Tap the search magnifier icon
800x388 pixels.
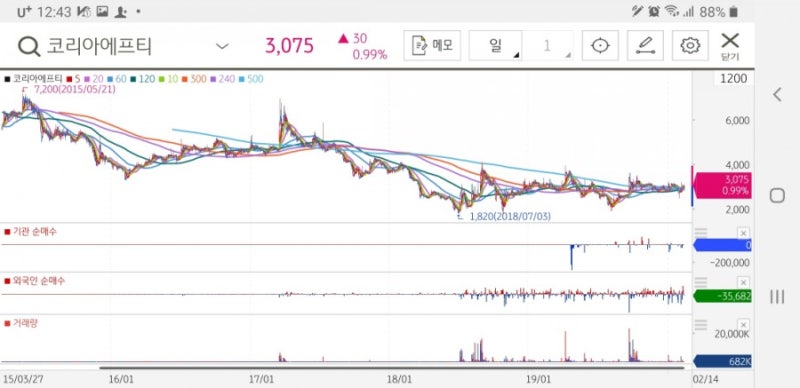(x=29, y=46)
